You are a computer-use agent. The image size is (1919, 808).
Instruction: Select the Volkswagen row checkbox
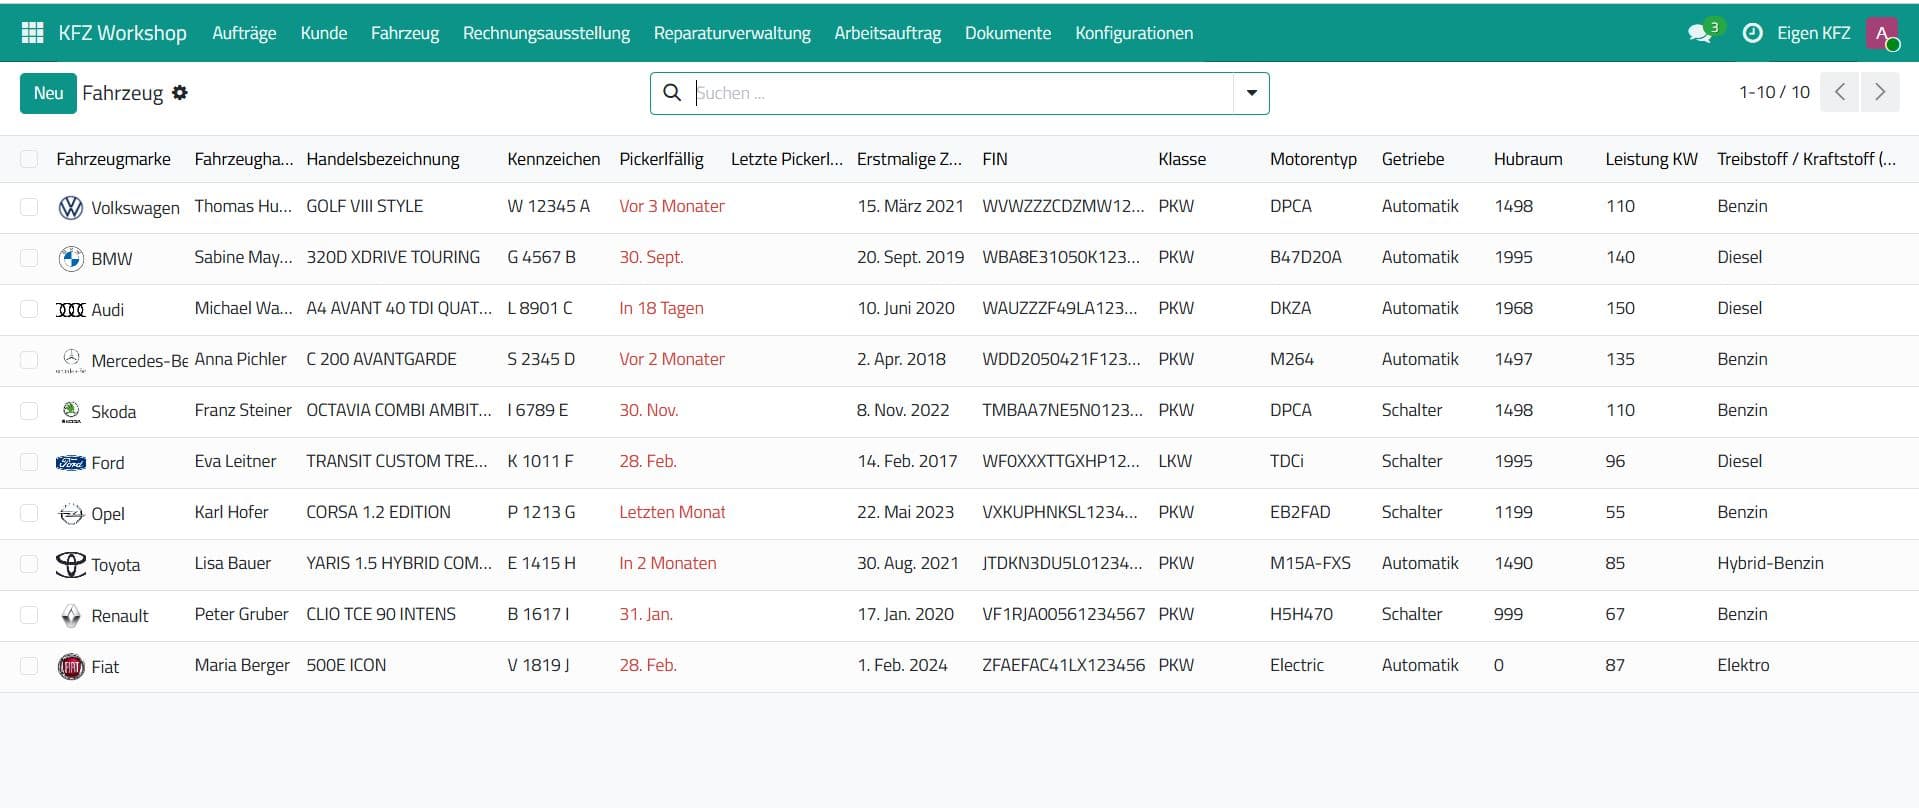pos(29,207)
